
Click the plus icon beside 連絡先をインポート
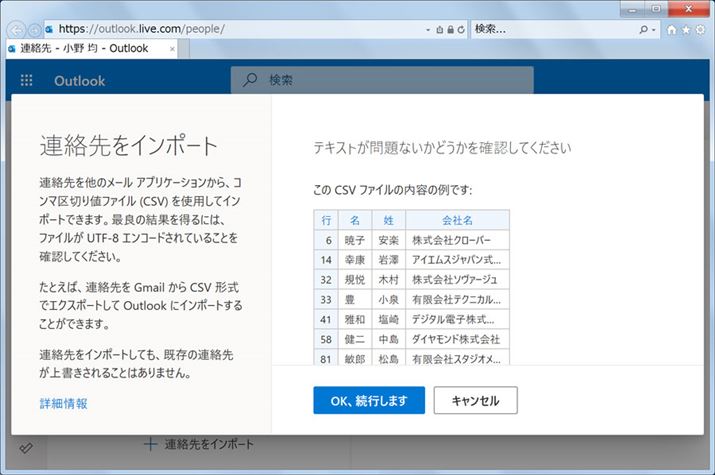coord(150,443)
